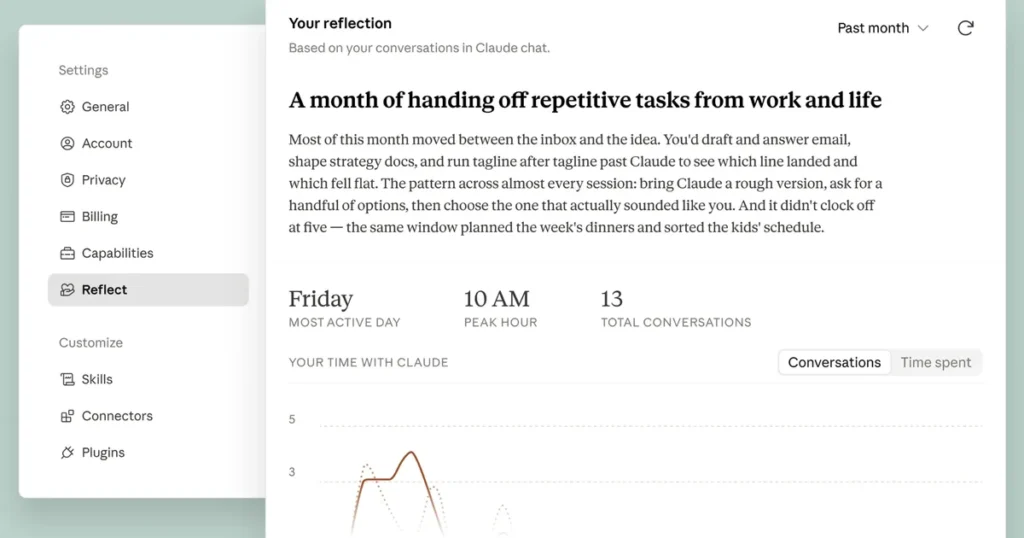Click the Plugins plug icon

(x=67, y=452)
